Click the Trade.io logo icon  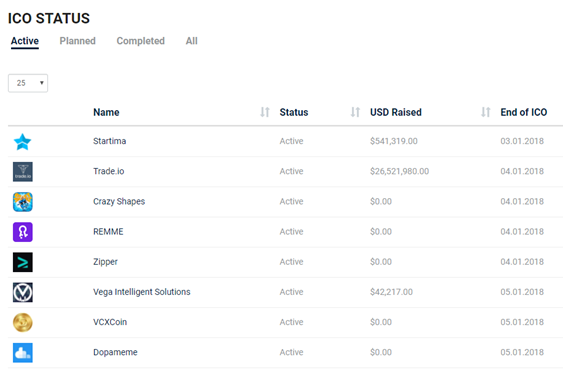pyautogui.click(x=23, y=172)
